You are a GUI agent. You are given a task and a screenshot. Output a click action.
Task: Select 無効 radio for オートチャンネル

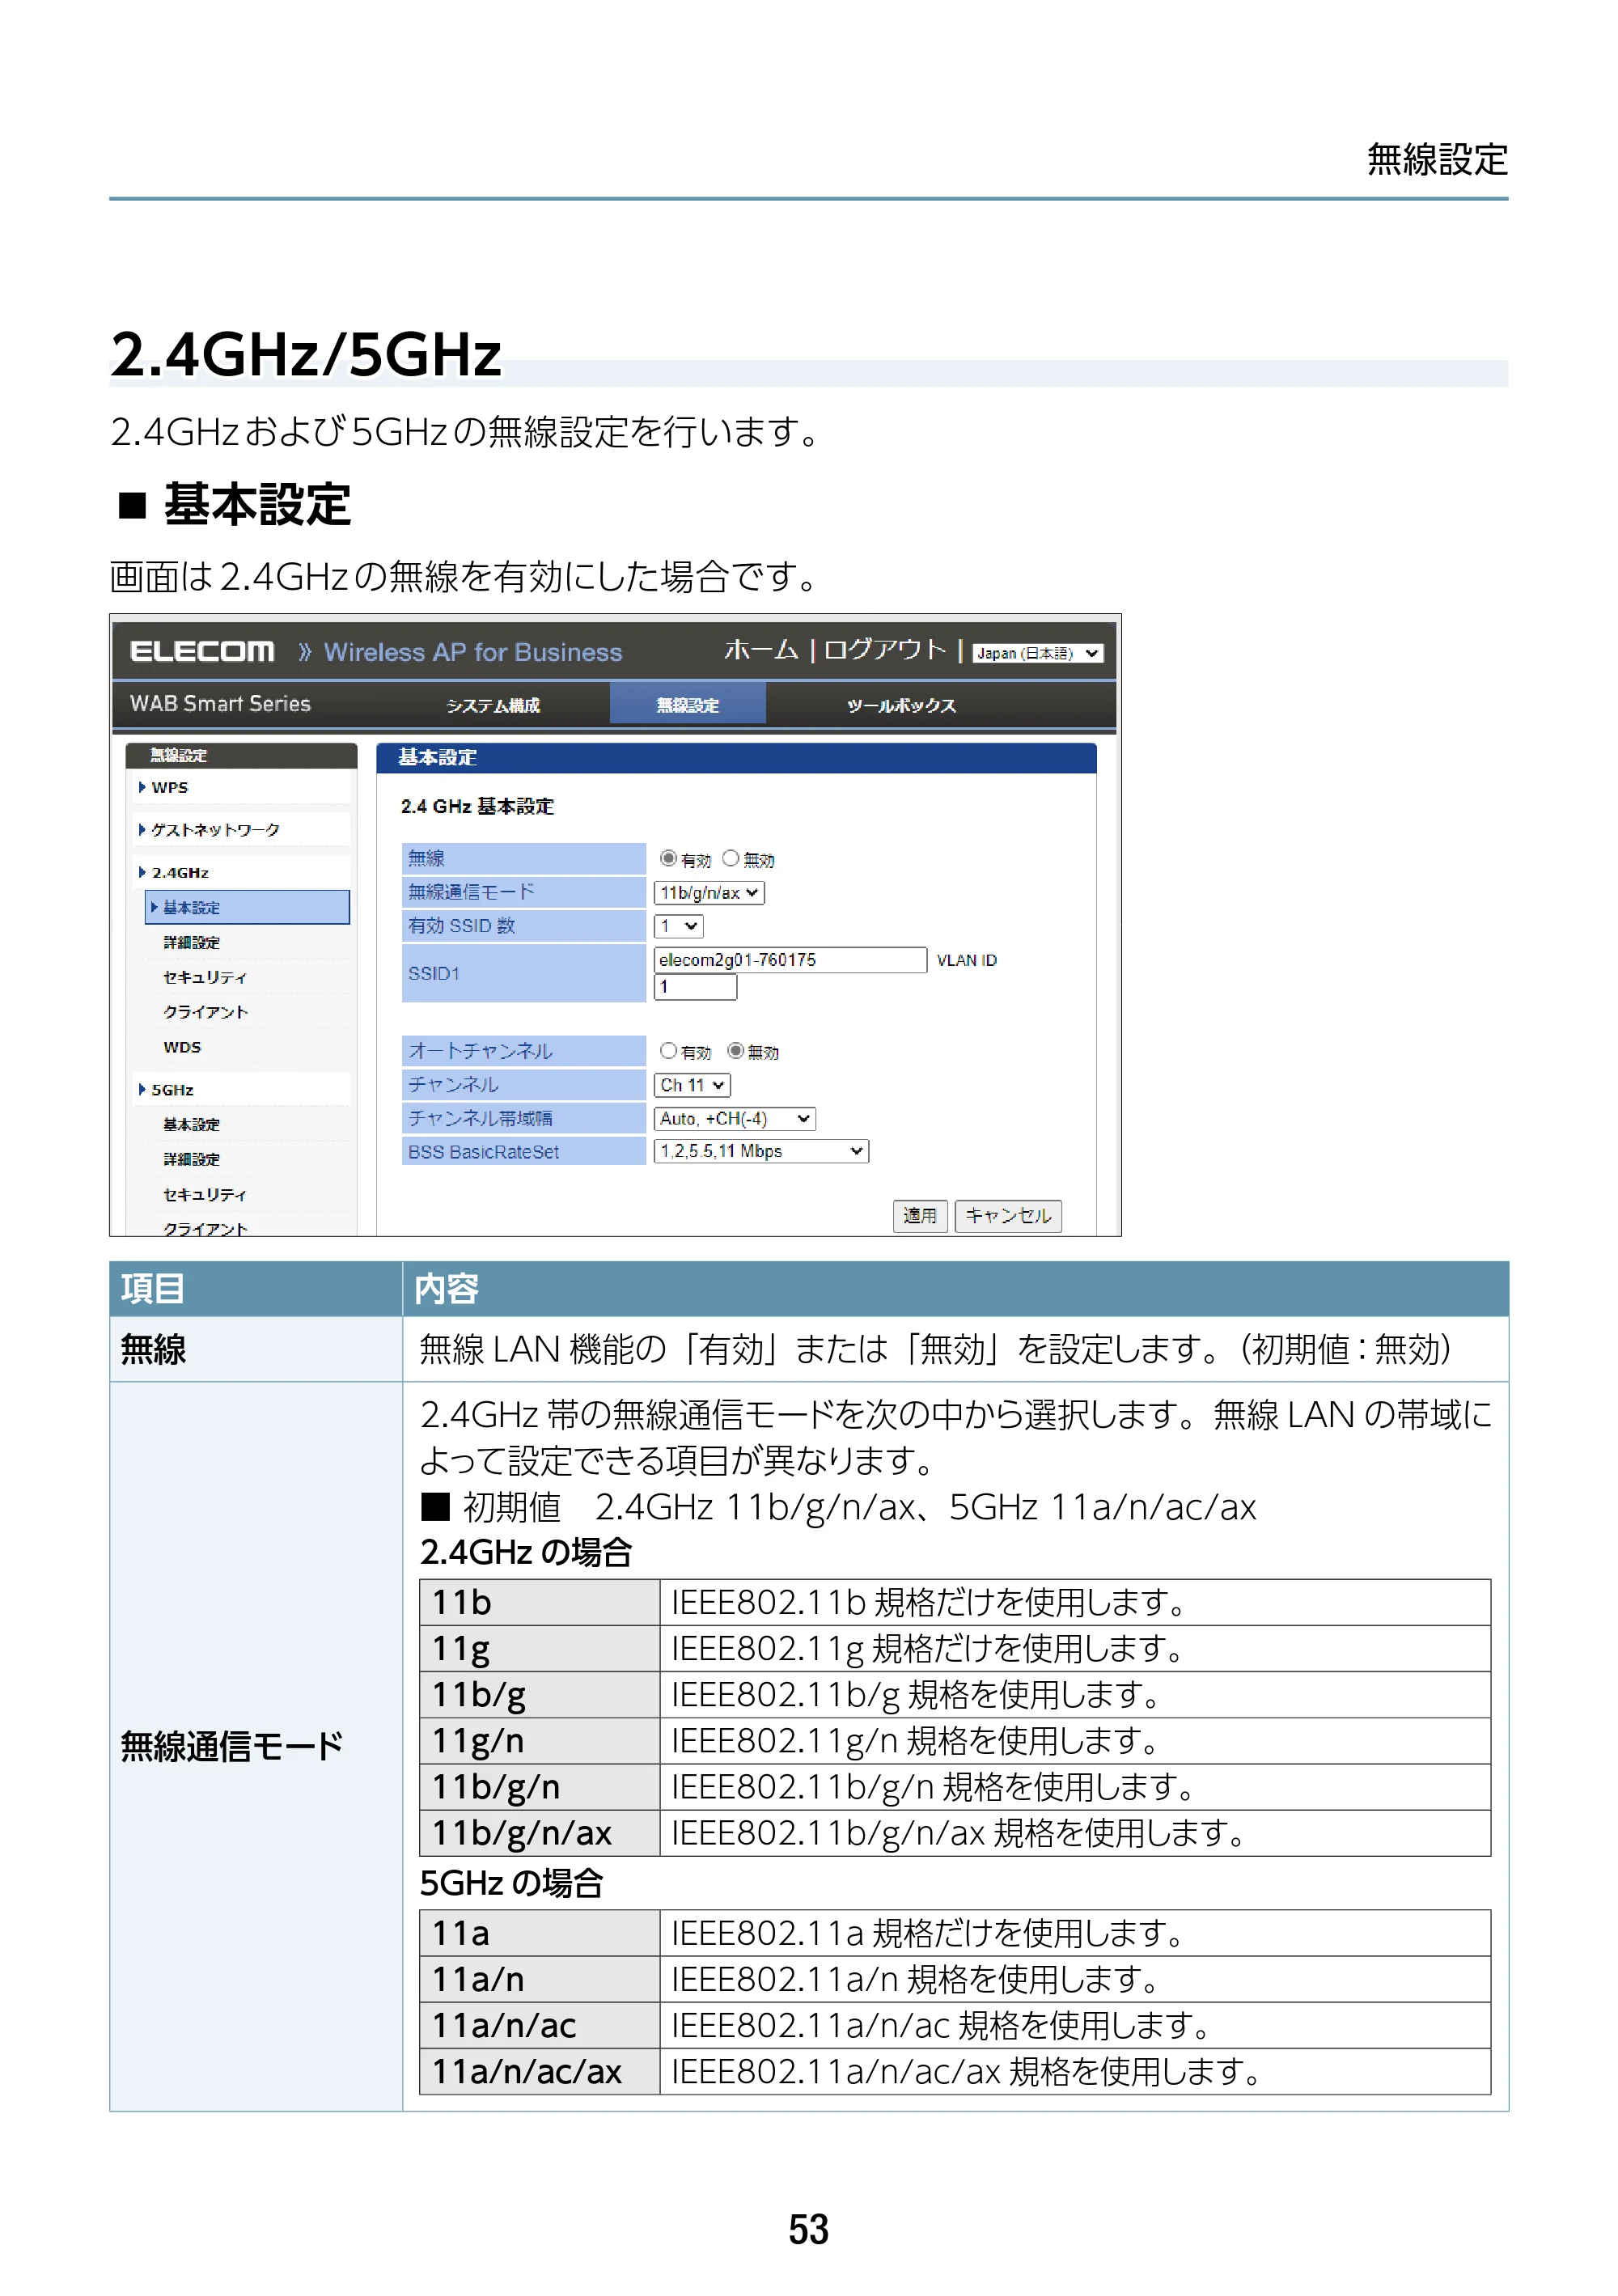tap(736, 1050)
